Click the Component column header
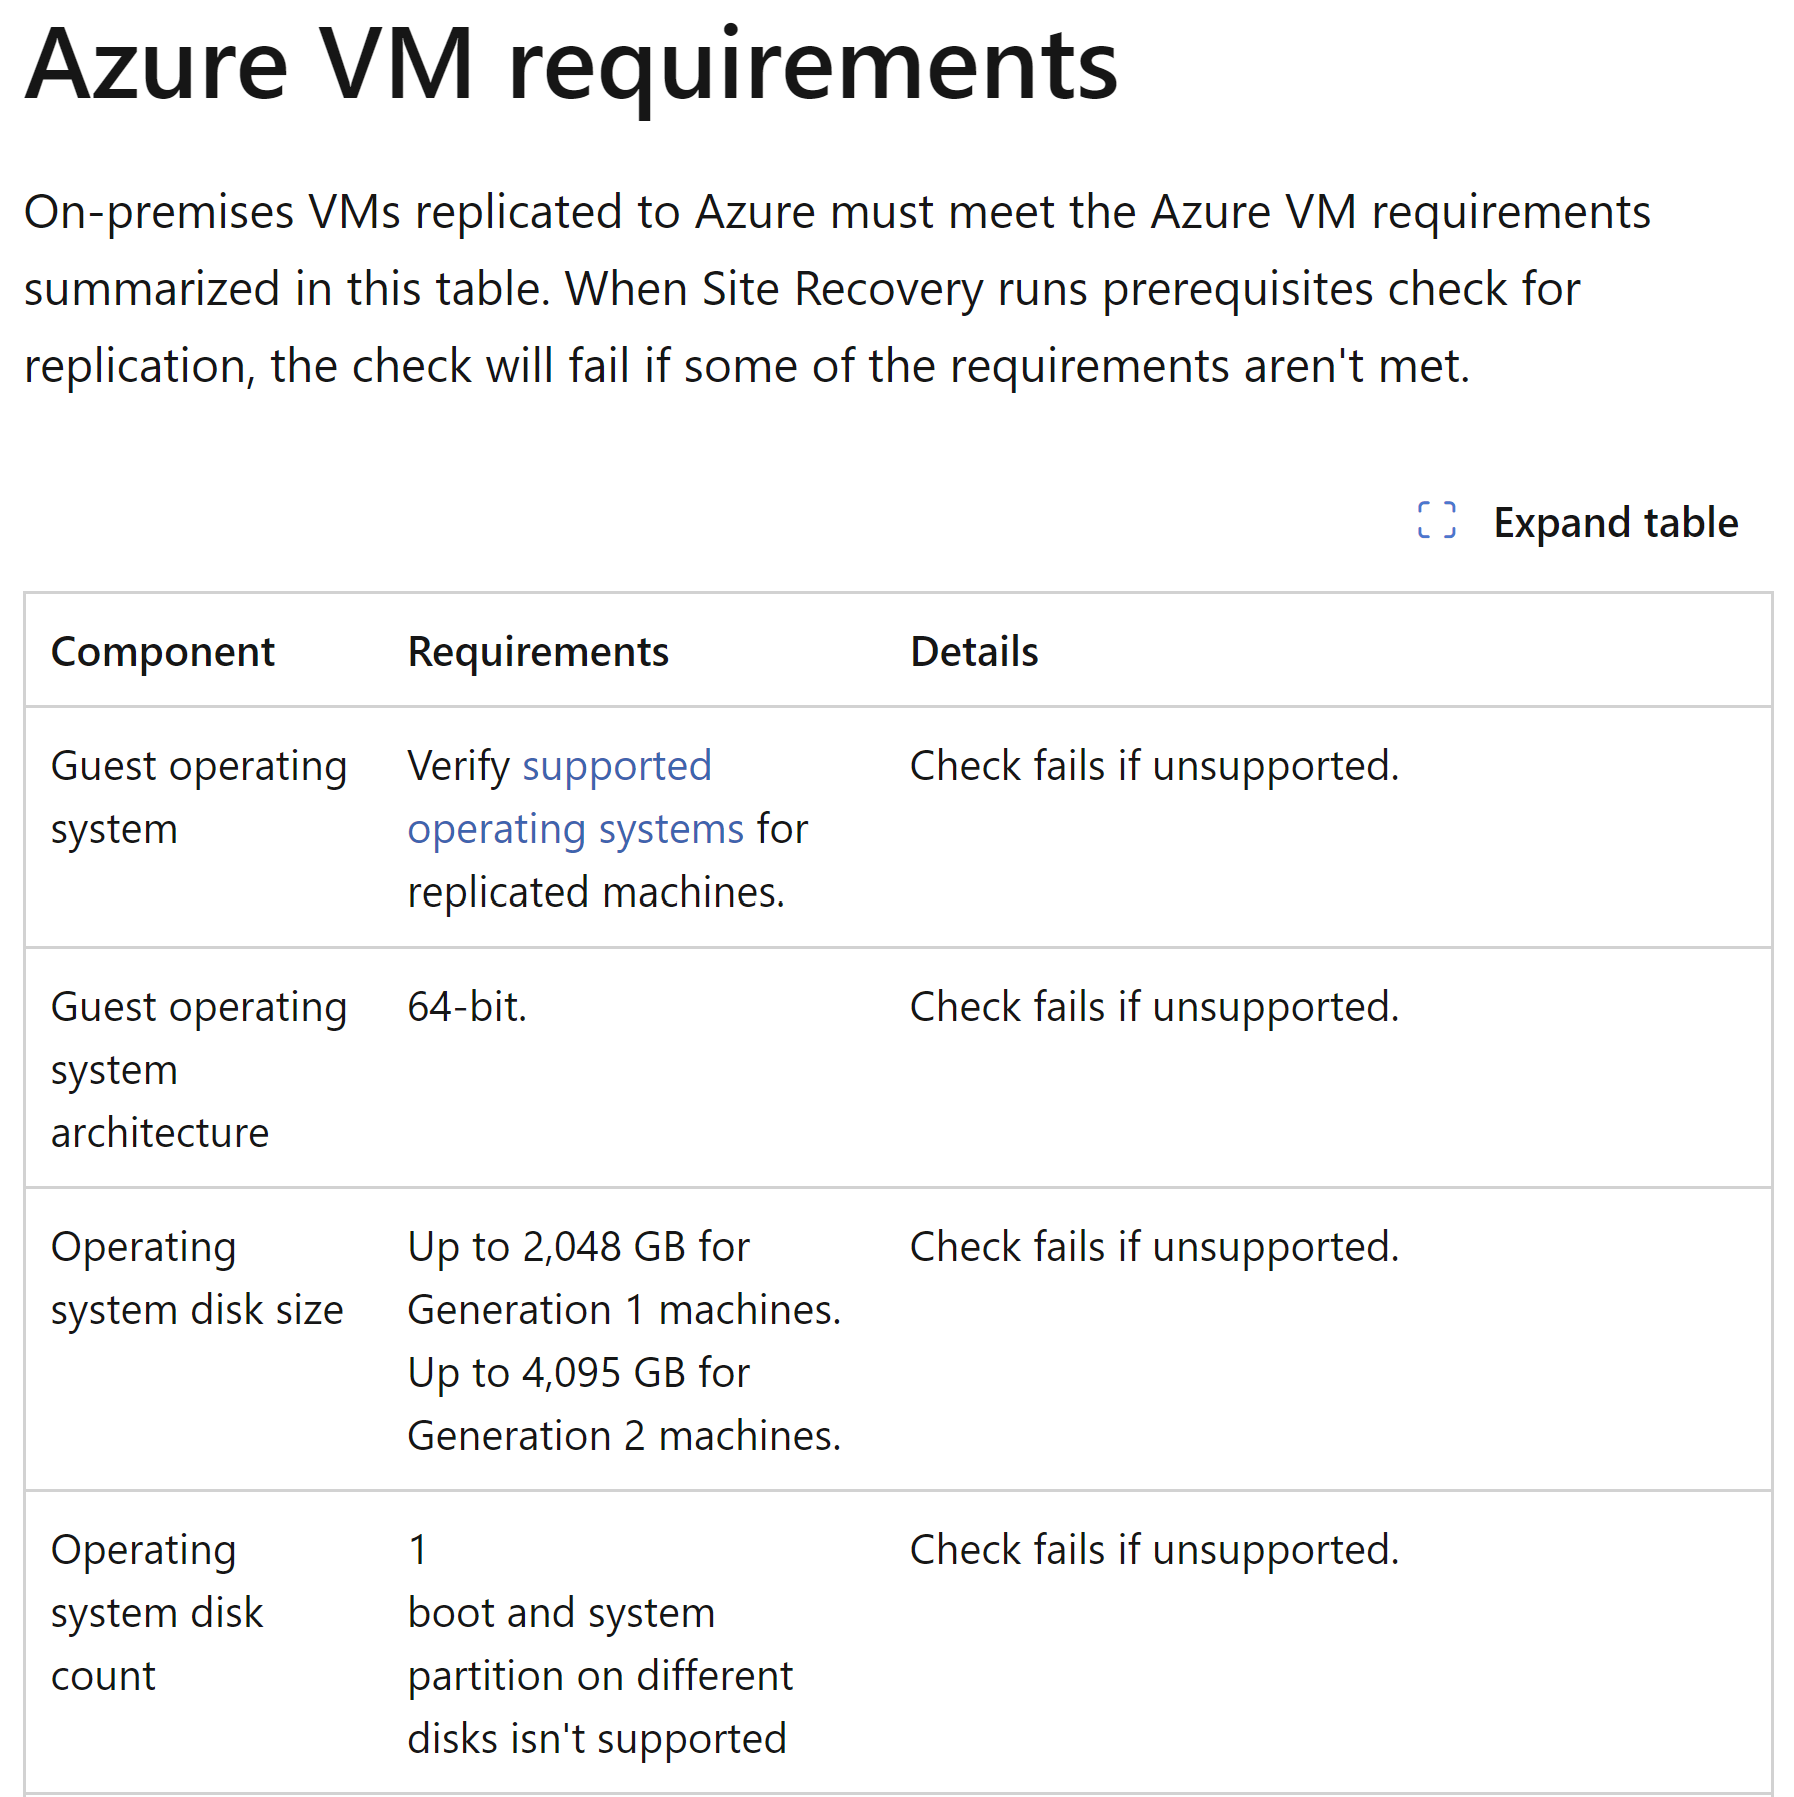Viewport: 1794px width, 1797px height. click(x=163, y=652)
